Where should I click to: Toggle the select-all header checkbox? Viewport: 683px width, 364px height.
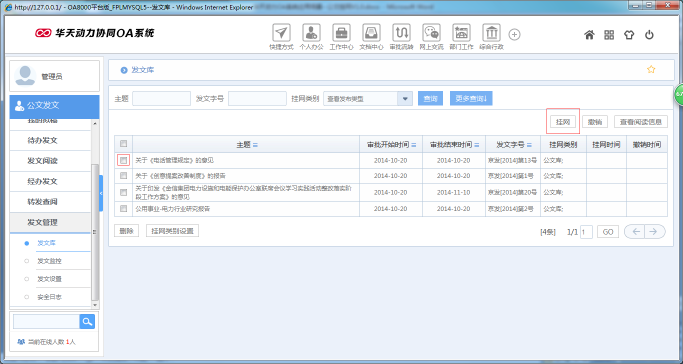pyautogui.click(x=123, y=144)
